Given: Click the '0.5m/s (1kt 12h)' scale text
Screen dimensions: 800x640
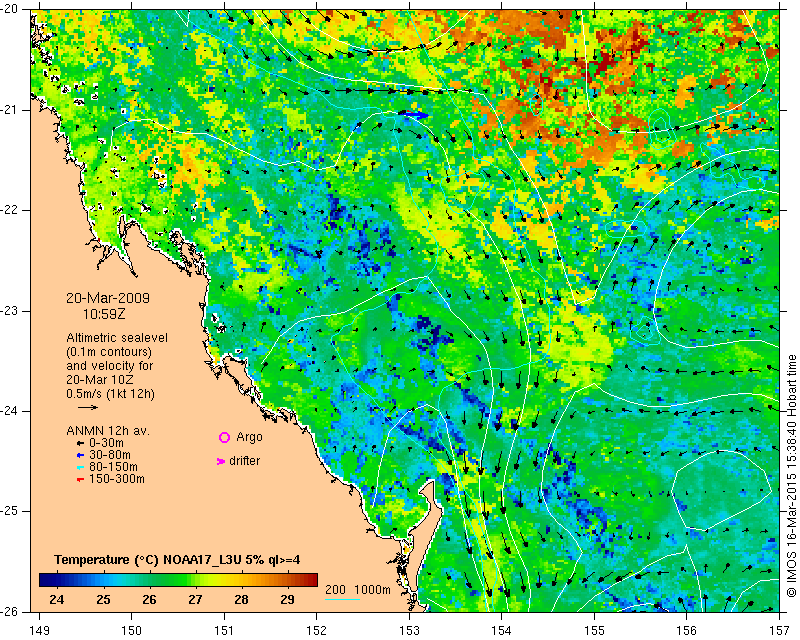Looking at the screenshot, I should click(x=110, y=394).
